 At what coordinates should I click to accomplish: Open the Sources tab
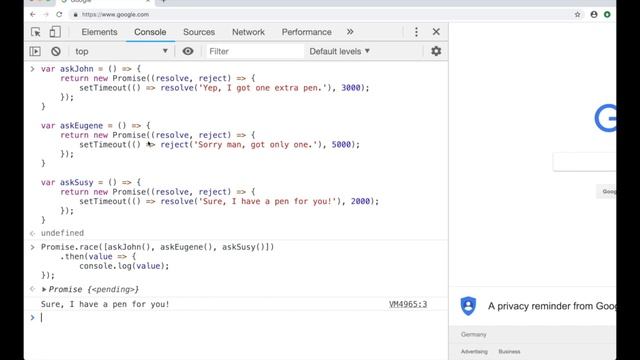(x=199, y=32)
